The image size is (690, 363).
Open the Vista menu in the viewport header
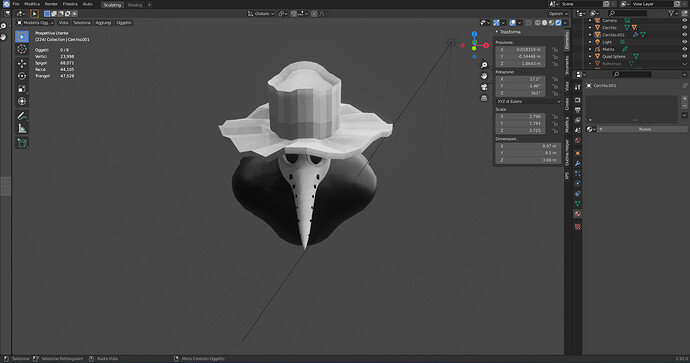[x=63, y=22]
